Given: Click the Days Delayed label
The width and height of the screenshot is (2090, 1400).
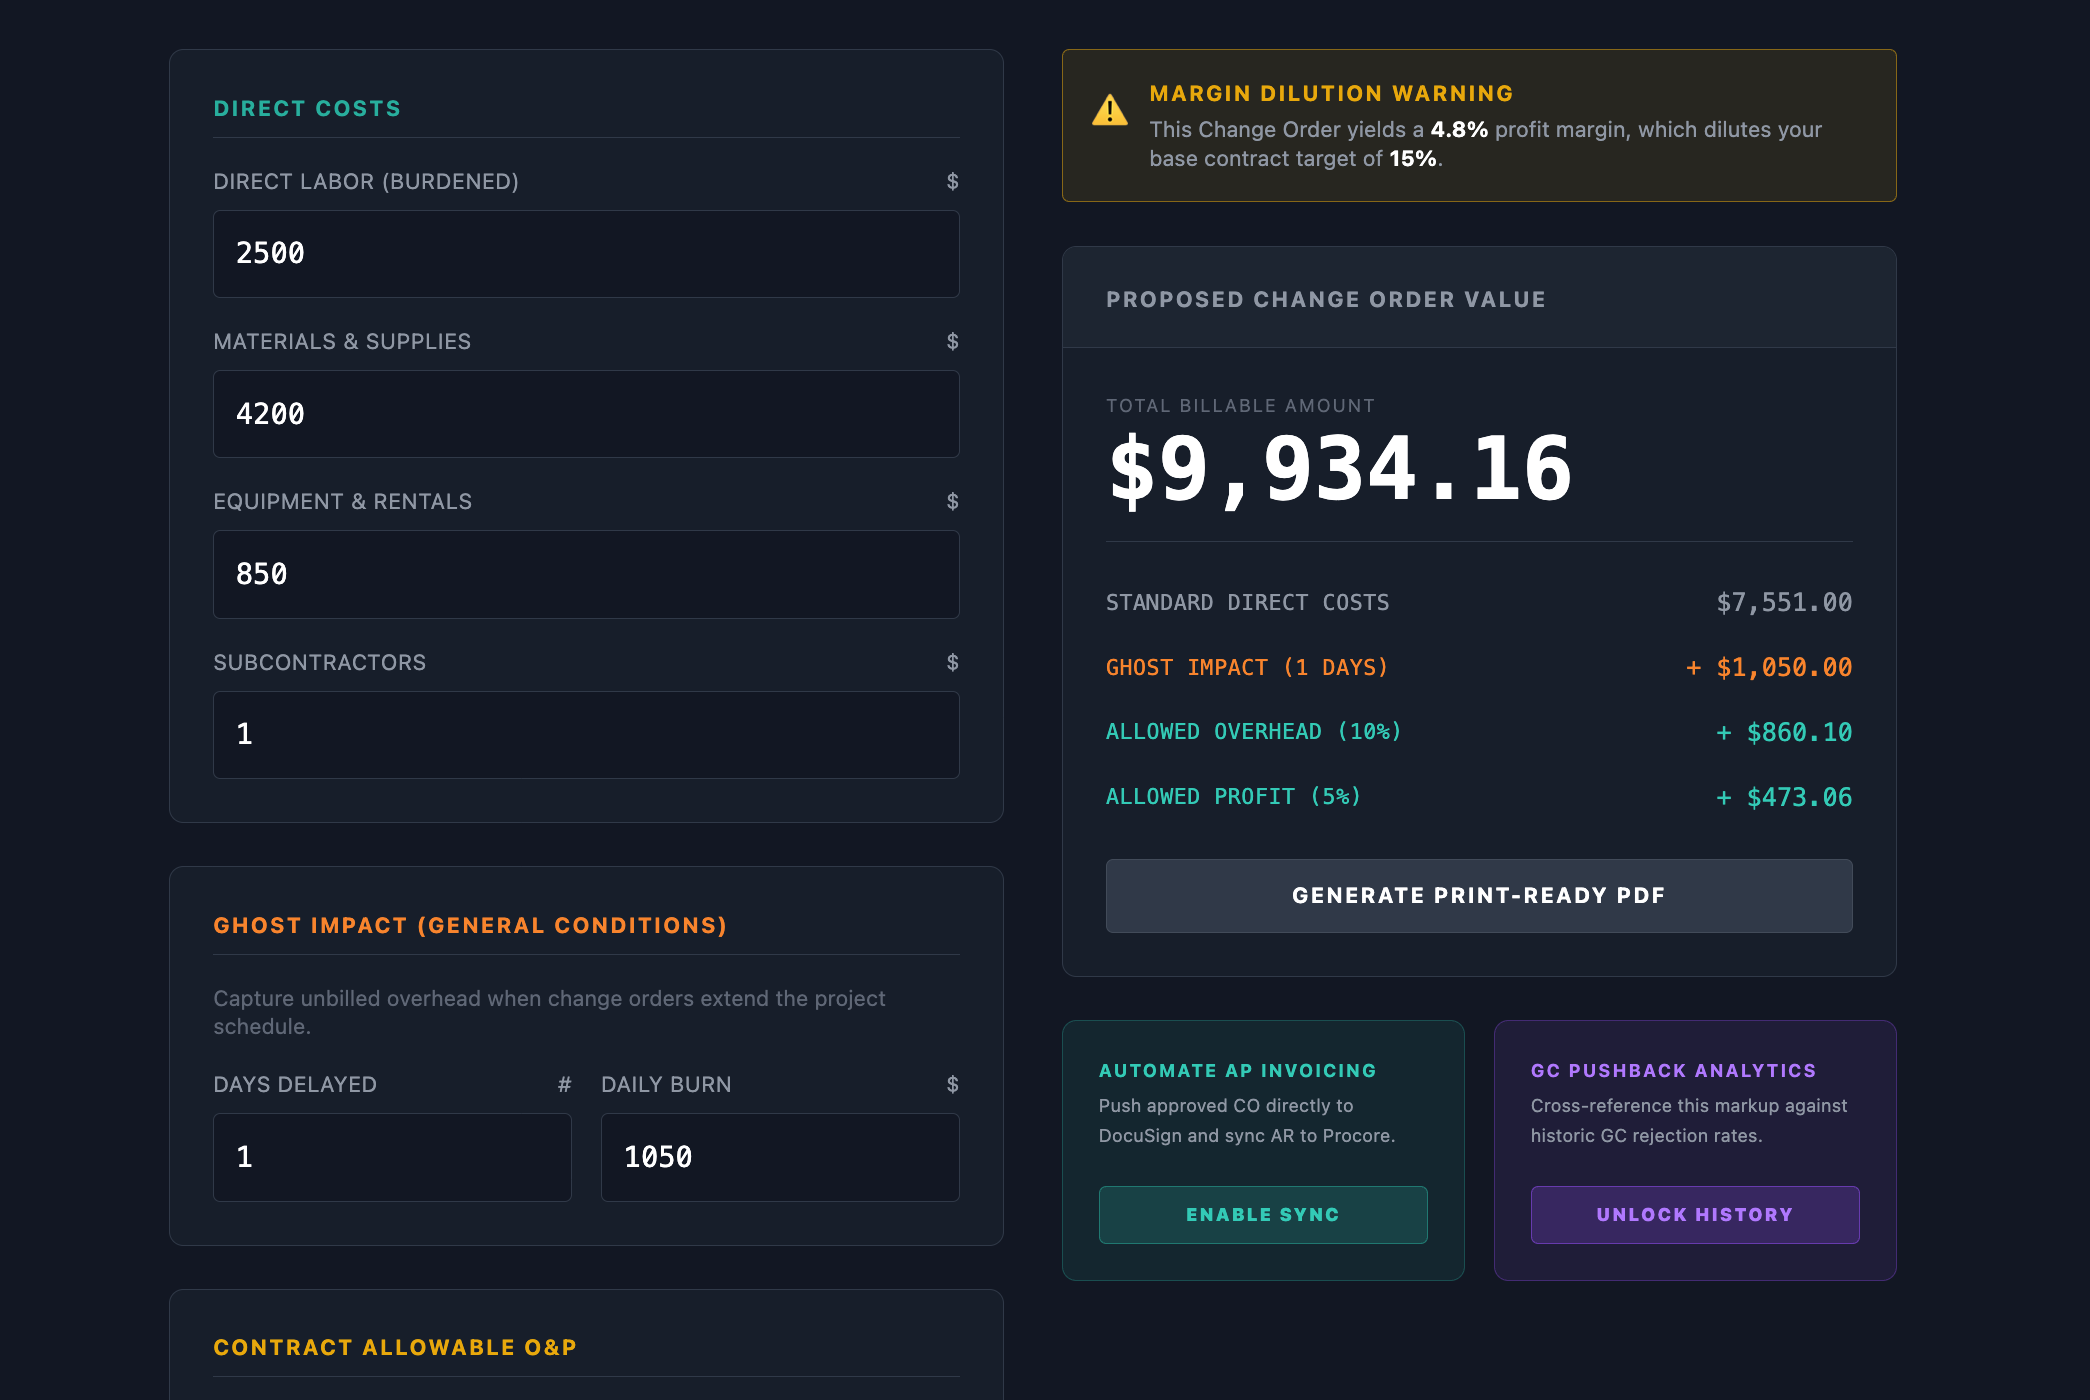Looking at the screenshot, I should (295, 1085).
